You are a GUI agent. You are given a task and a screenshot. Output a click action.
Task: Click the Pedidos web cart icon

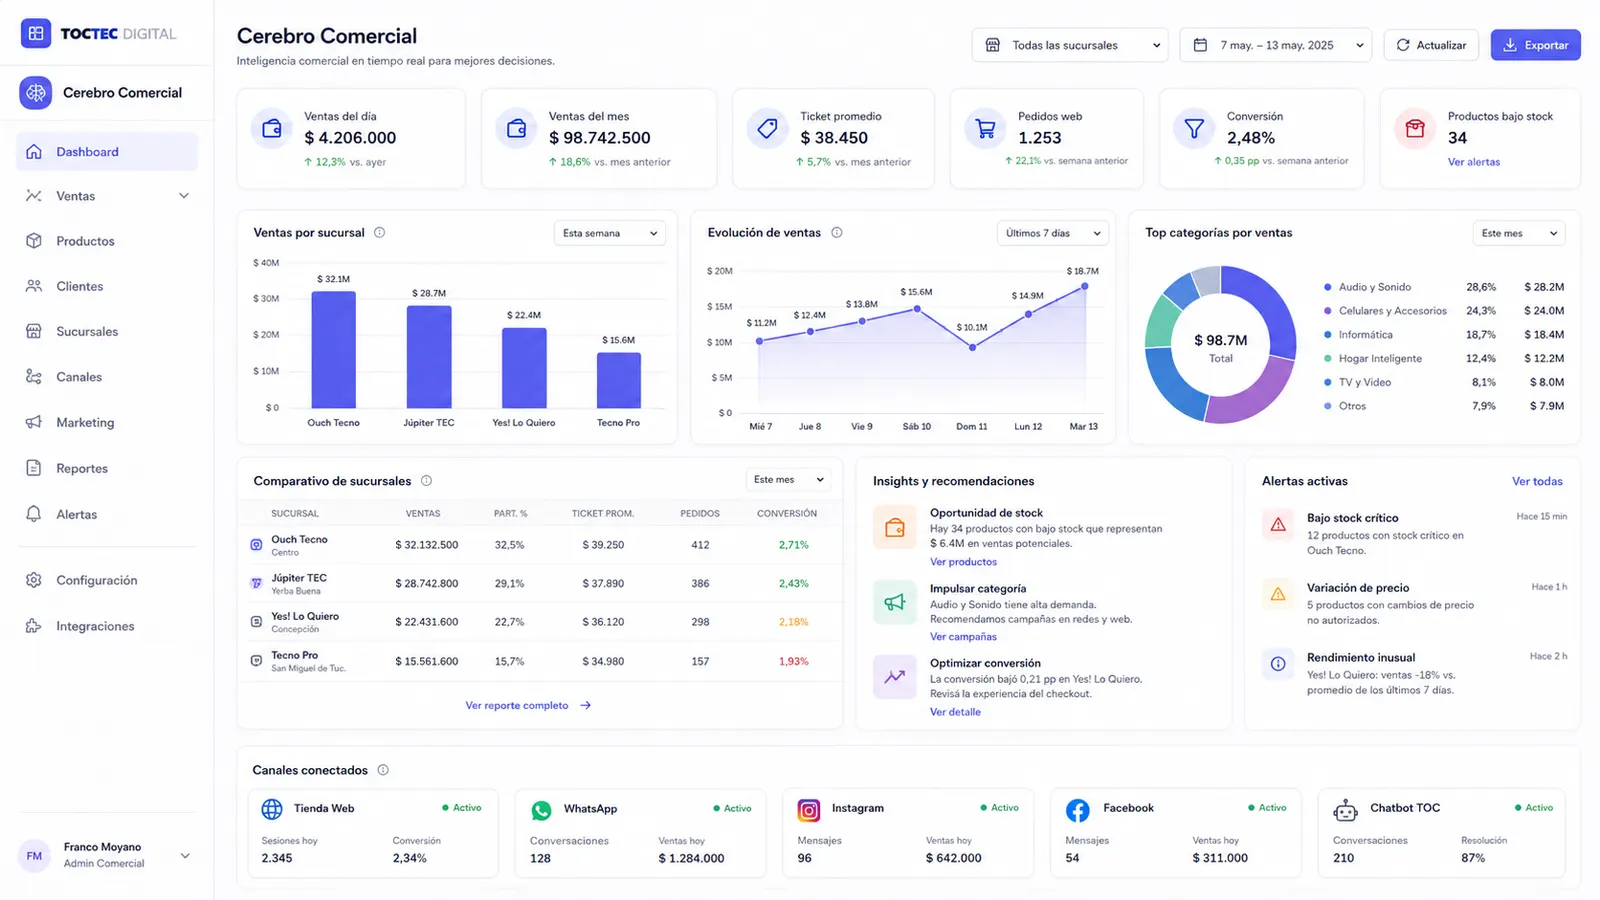(985, 129)
